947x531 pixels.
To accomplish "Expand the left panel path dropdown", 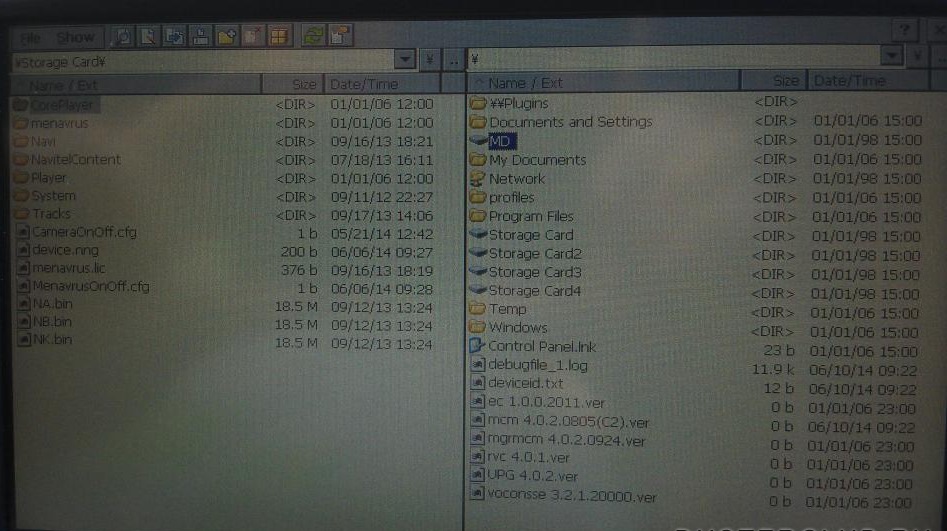I will [x=405, y=60].
